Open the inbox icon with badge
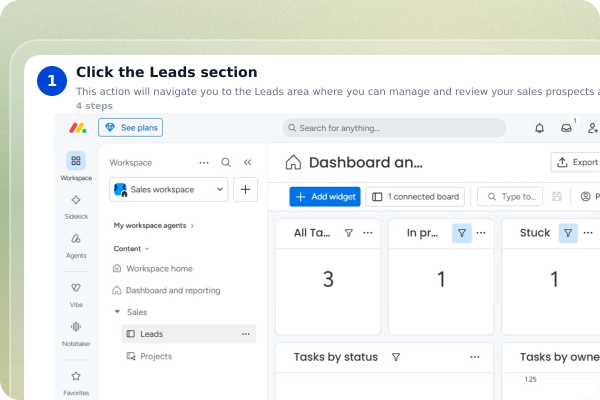Viewport: 600px width, 400px height. 566,128
